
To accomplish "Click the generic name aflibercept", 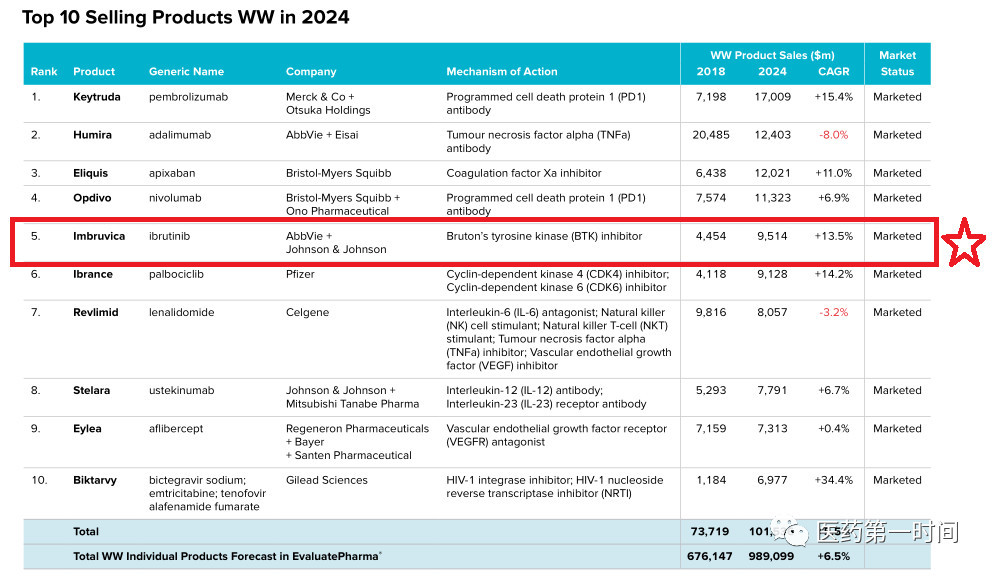I will (x=176, y=429).
